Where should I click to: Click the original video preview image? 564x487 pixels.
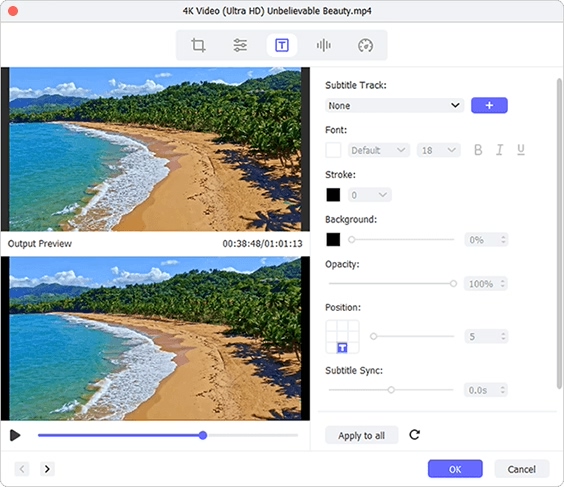(155, 149)
